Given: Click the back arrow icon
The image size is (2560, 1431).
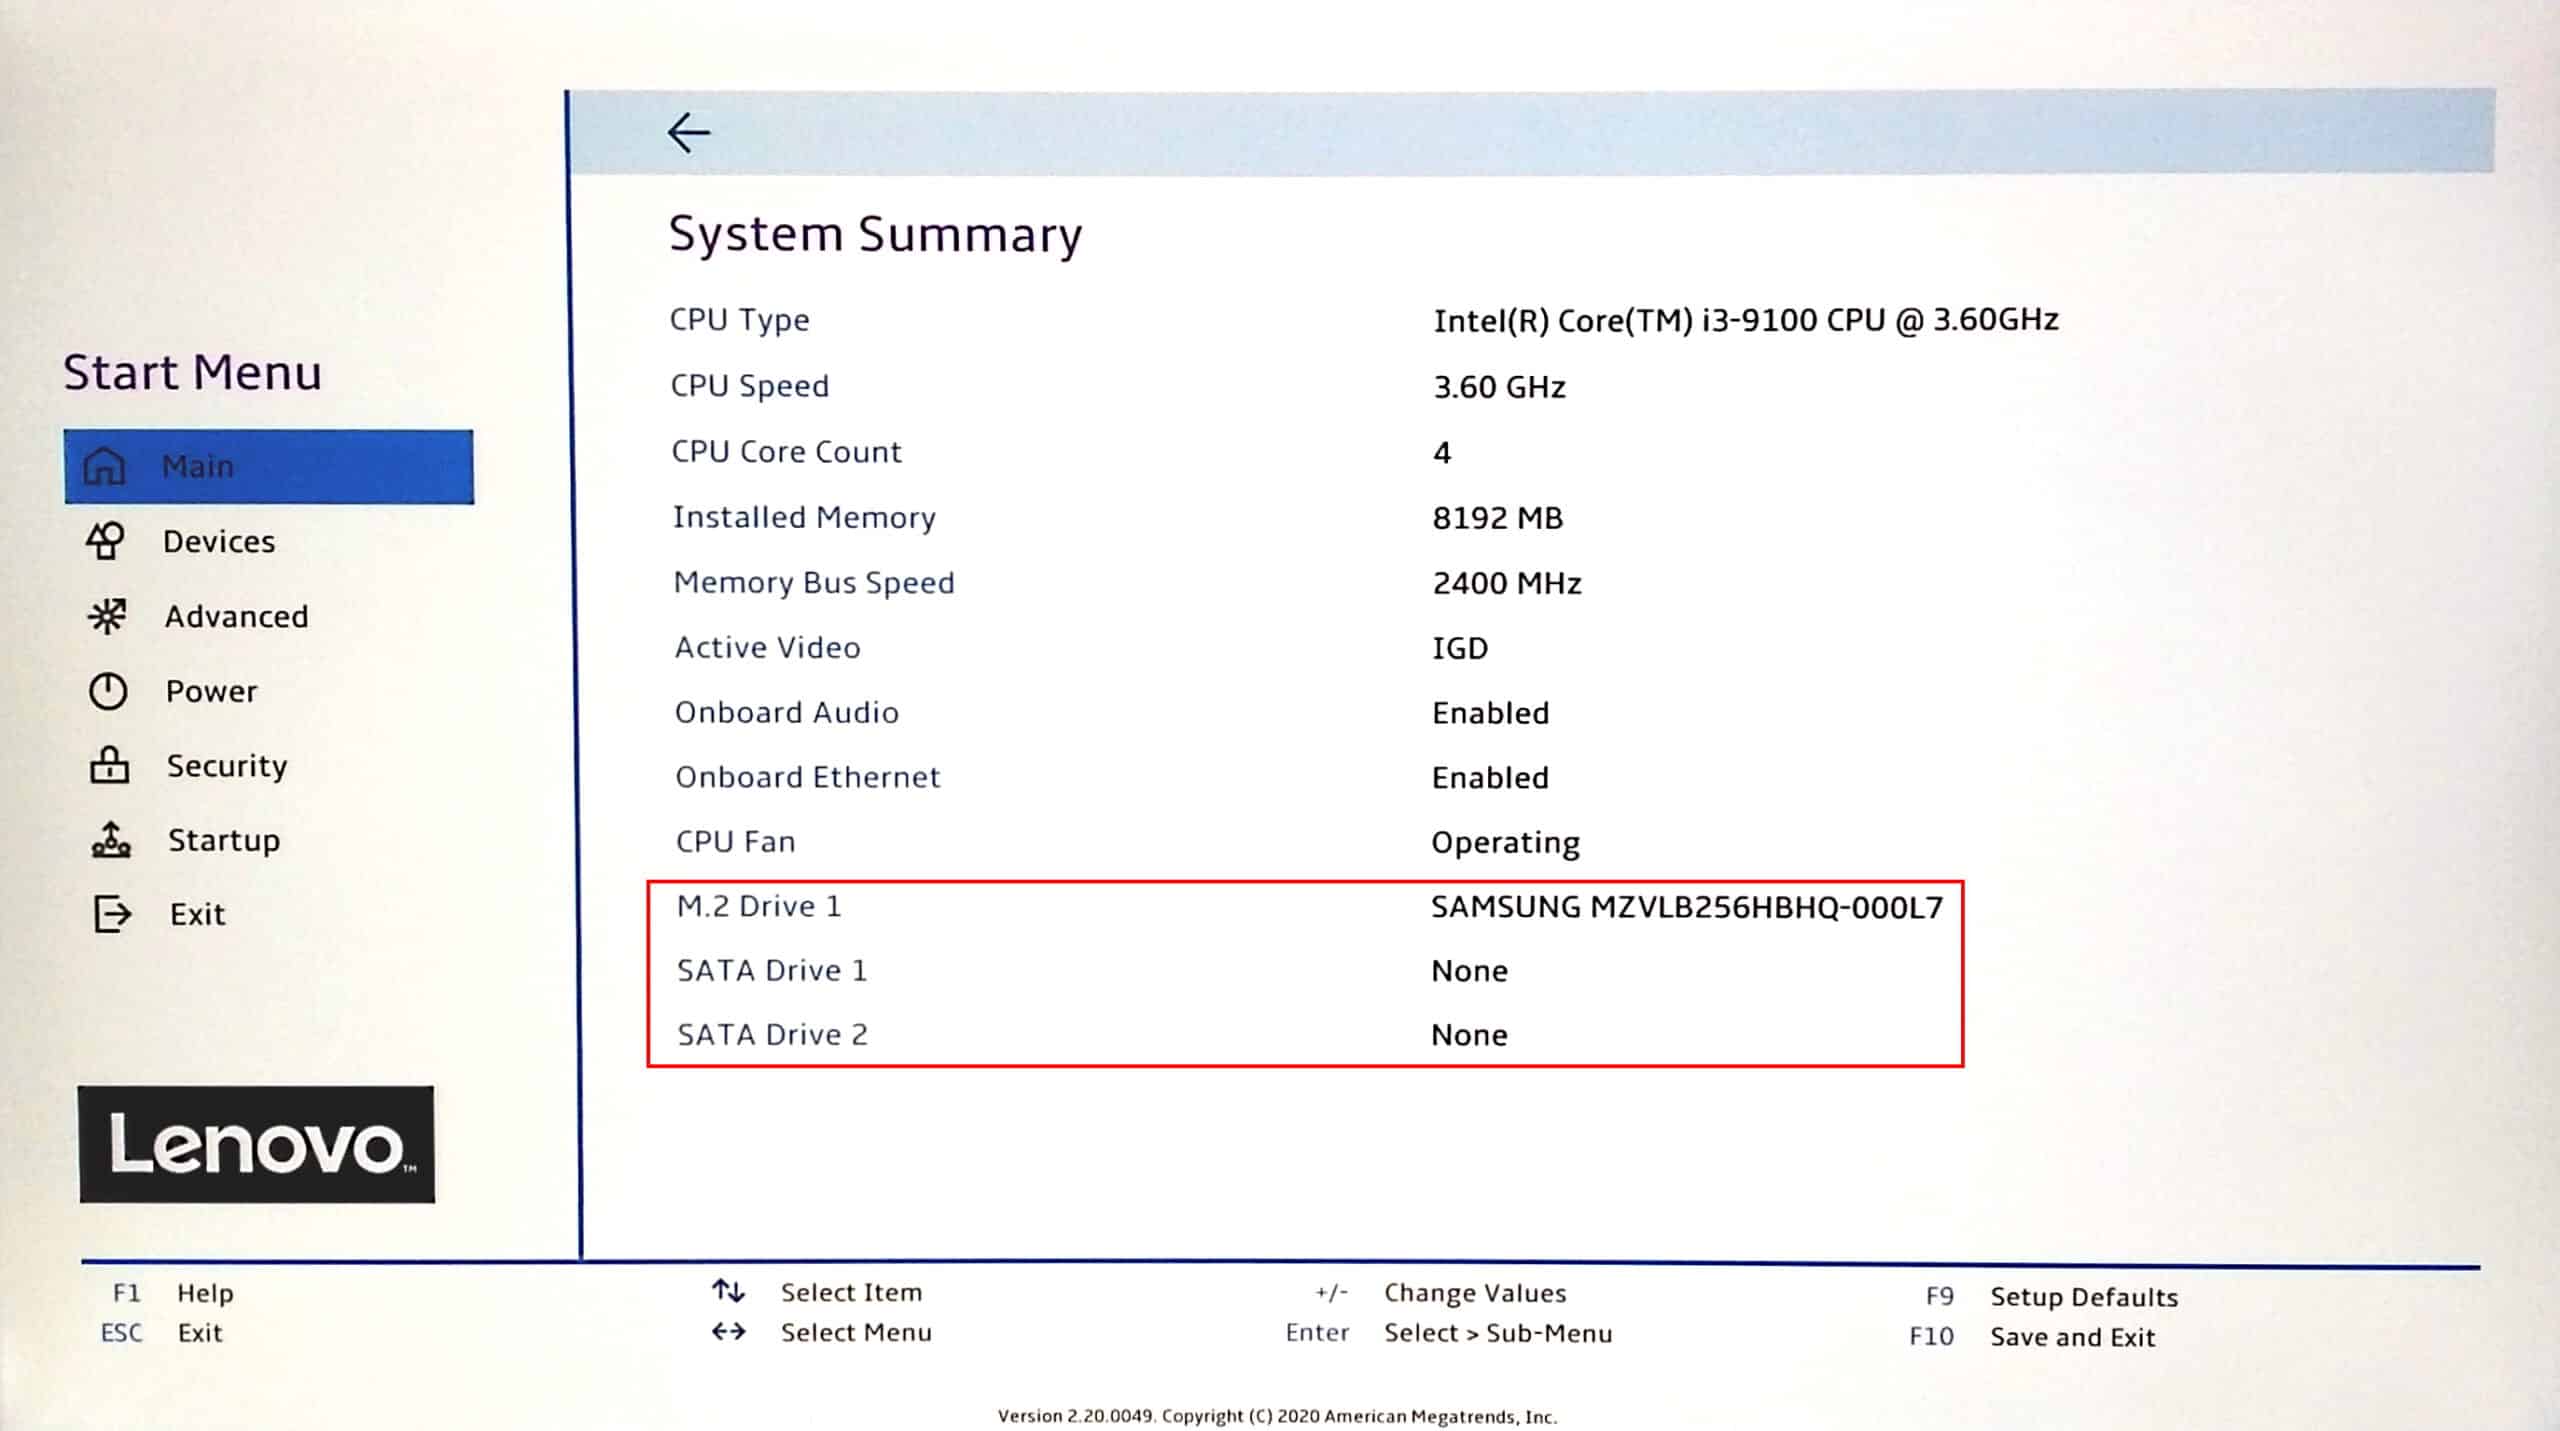Looking at the screenshot, I should point(688,132).
